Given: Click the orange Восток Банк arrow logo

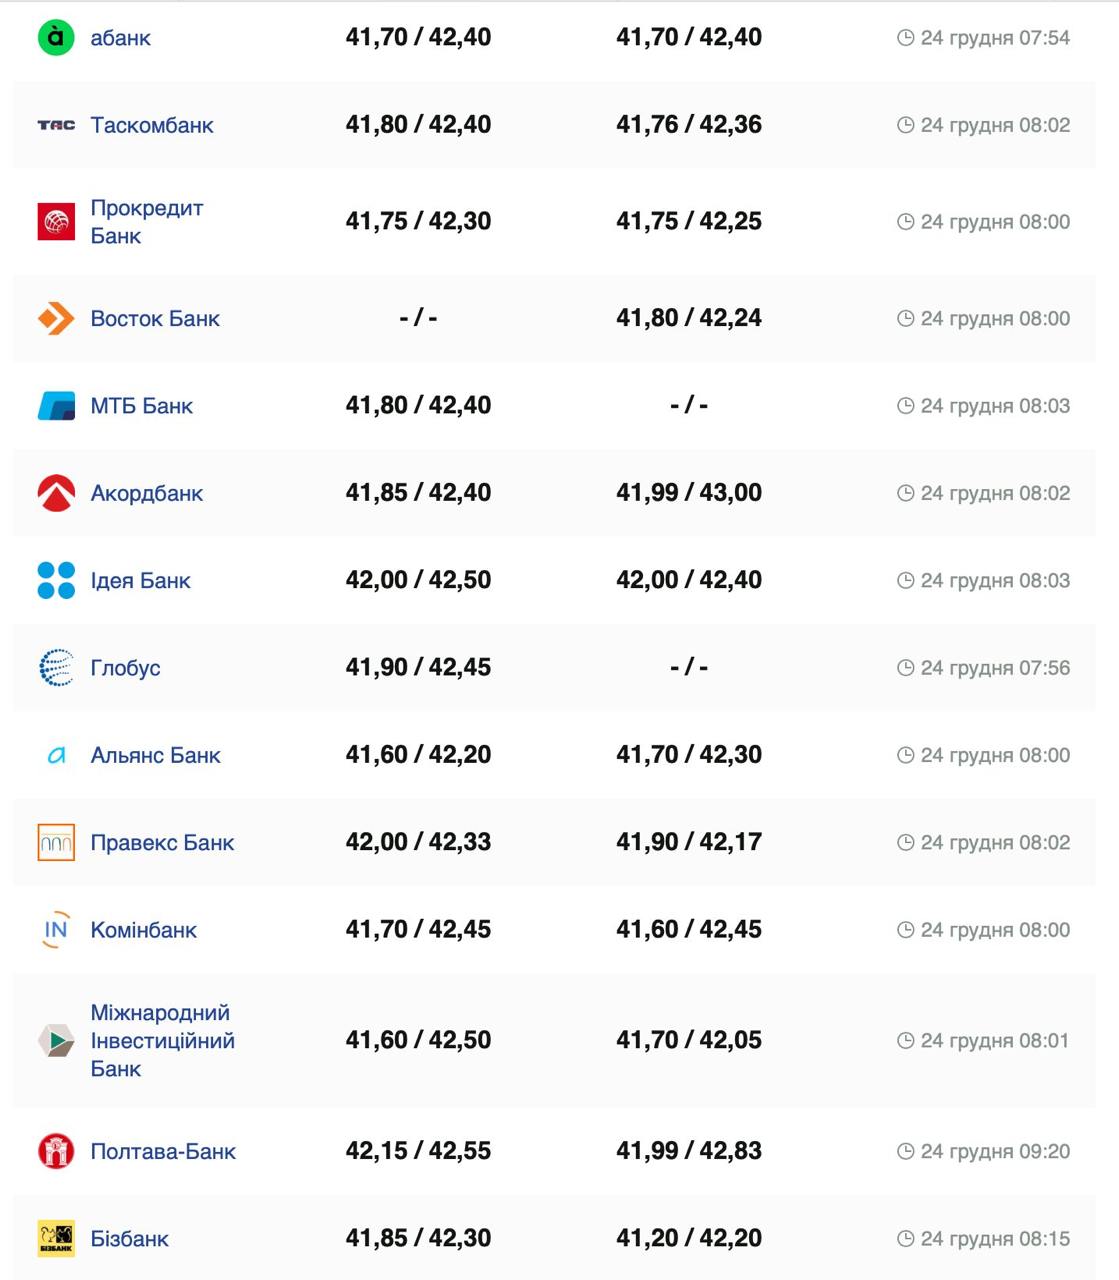Looking at the screenshot, I should pyautogui.click(x=56, y=319).
